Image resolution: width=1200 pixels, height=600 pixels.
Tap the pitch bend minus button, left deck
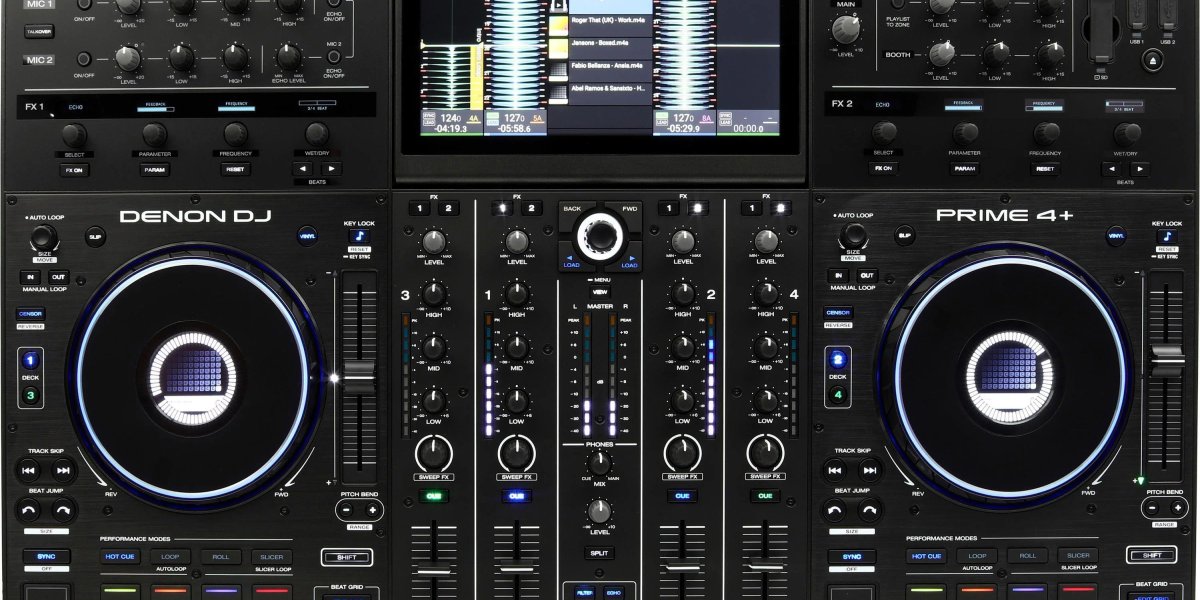pyautogui.click(x=346, y=508)
